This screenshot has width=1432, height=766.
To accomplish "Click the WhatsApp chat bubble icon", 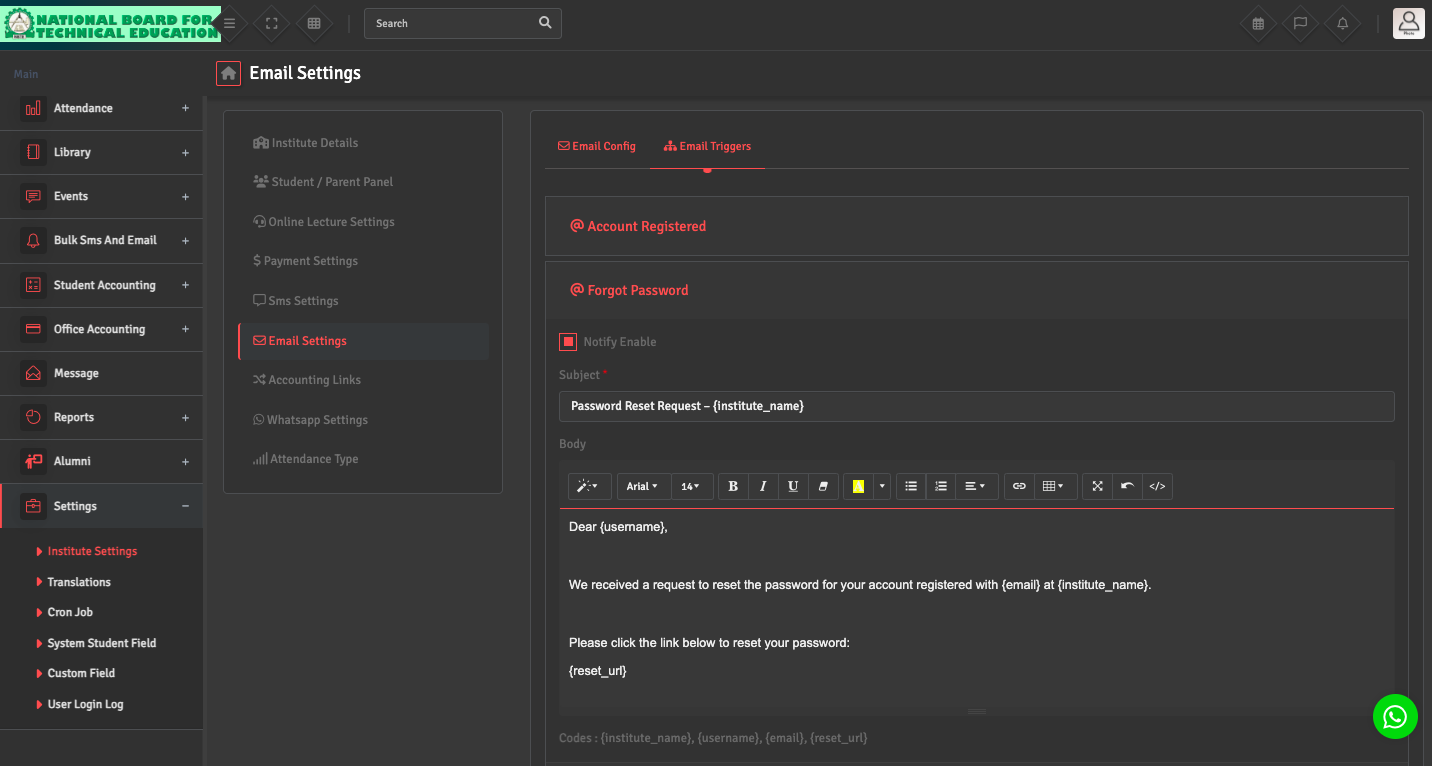I will coord(1395,717).
